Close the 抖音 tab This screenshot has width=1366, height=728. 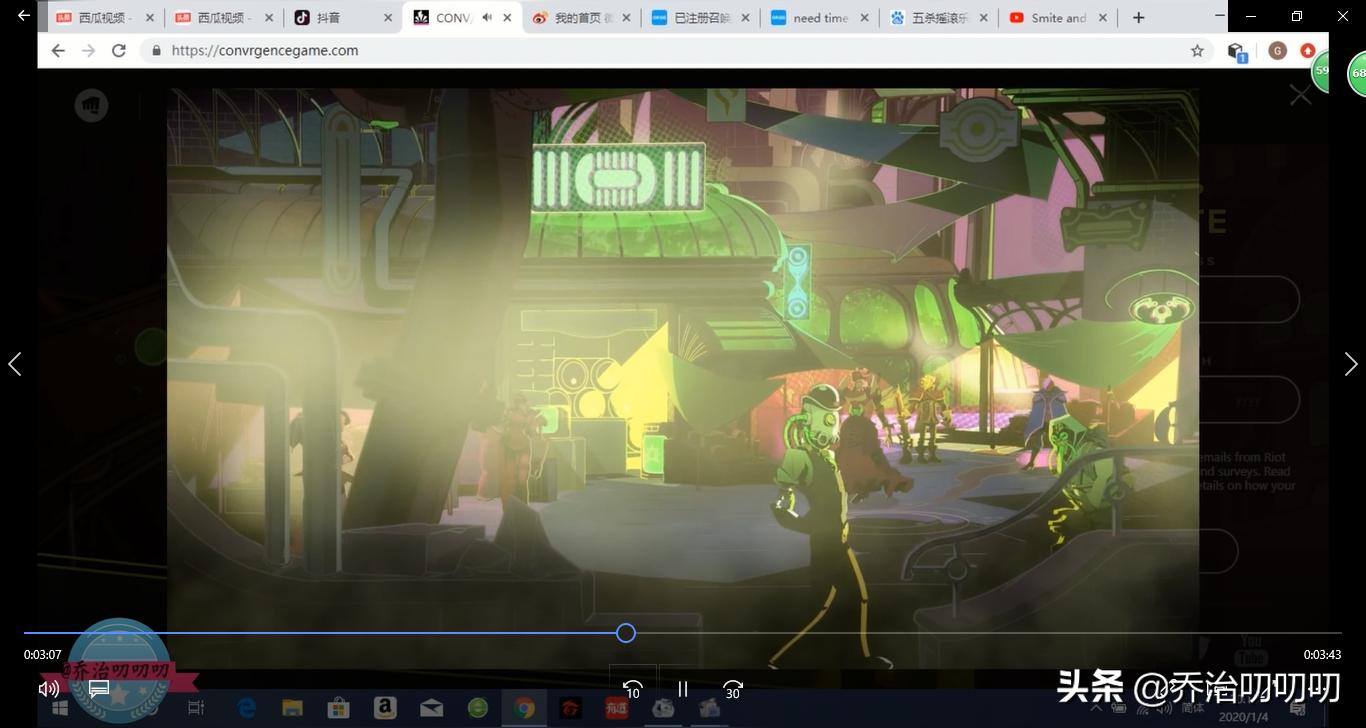tap(388, 18)
